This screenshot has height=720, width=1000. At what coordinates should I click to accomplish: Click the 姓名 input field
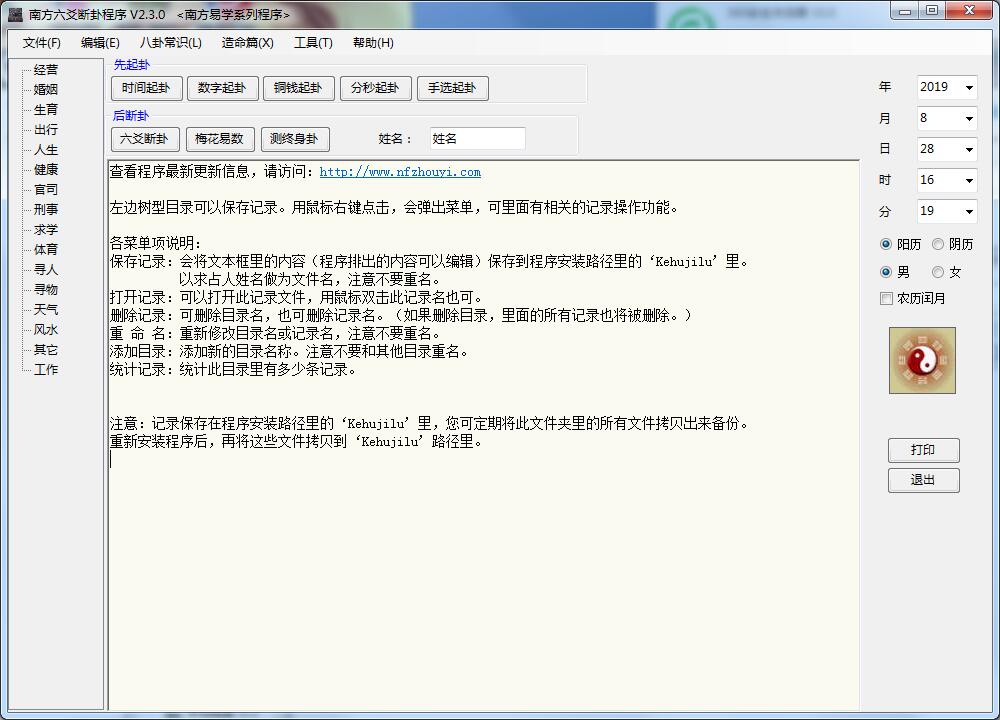477,138
